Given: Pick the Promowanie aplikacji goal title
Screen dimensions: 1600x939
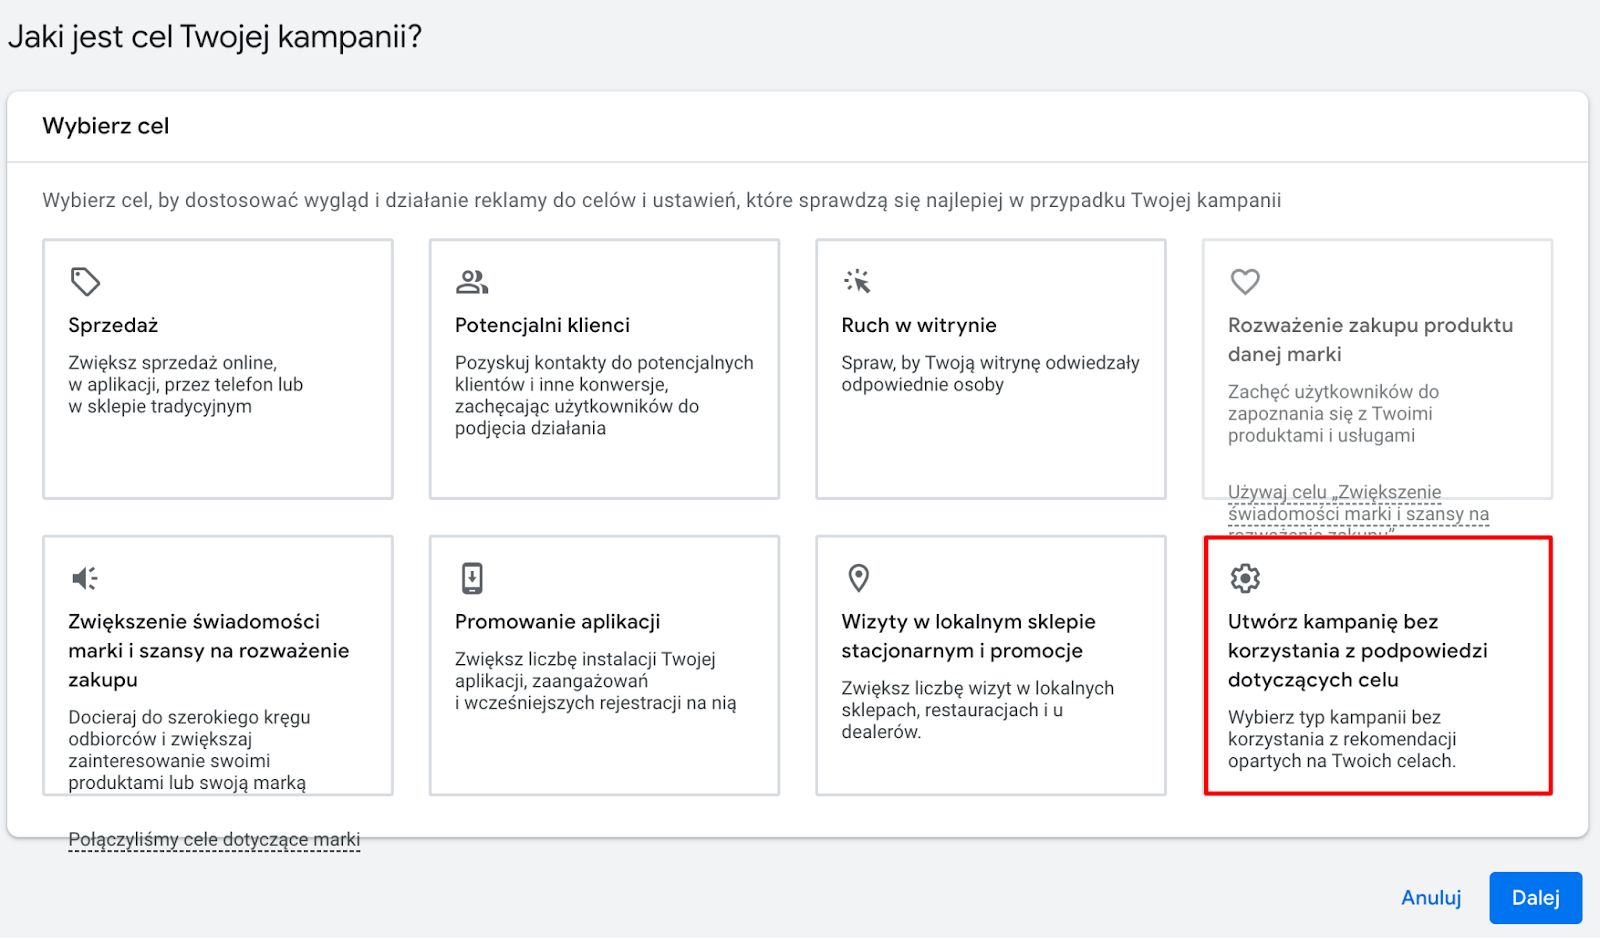Looking at the screenshot, I should (x=557, y=622).
